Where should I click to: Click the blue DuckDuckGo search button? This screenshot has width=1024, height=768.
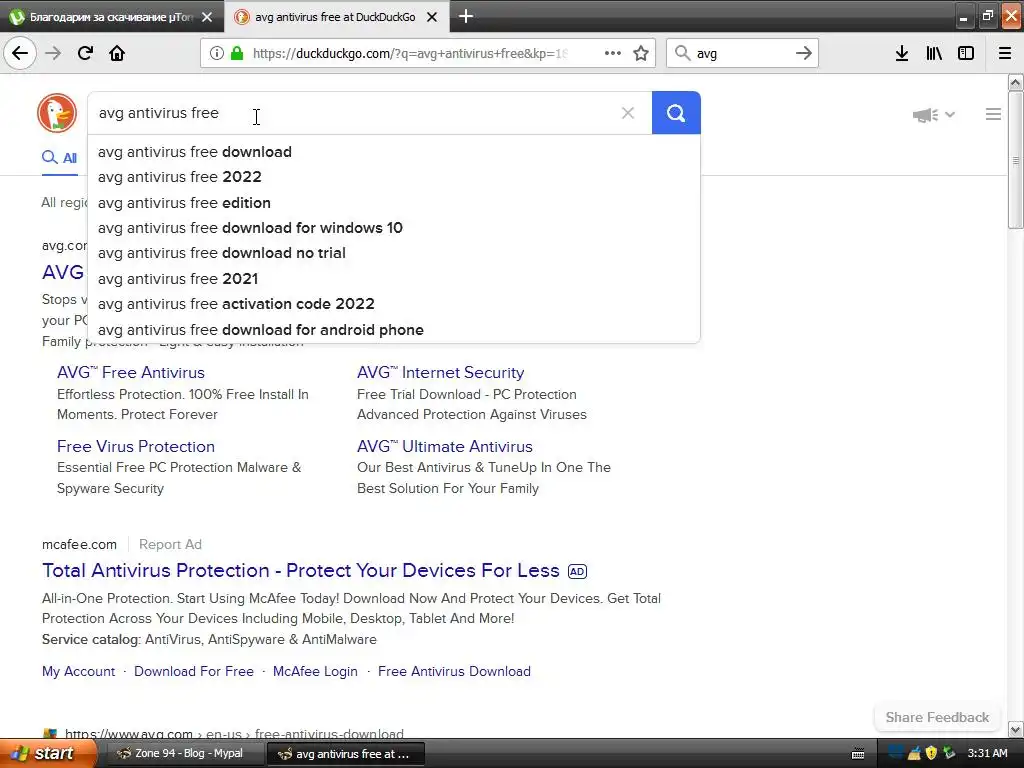676,113
